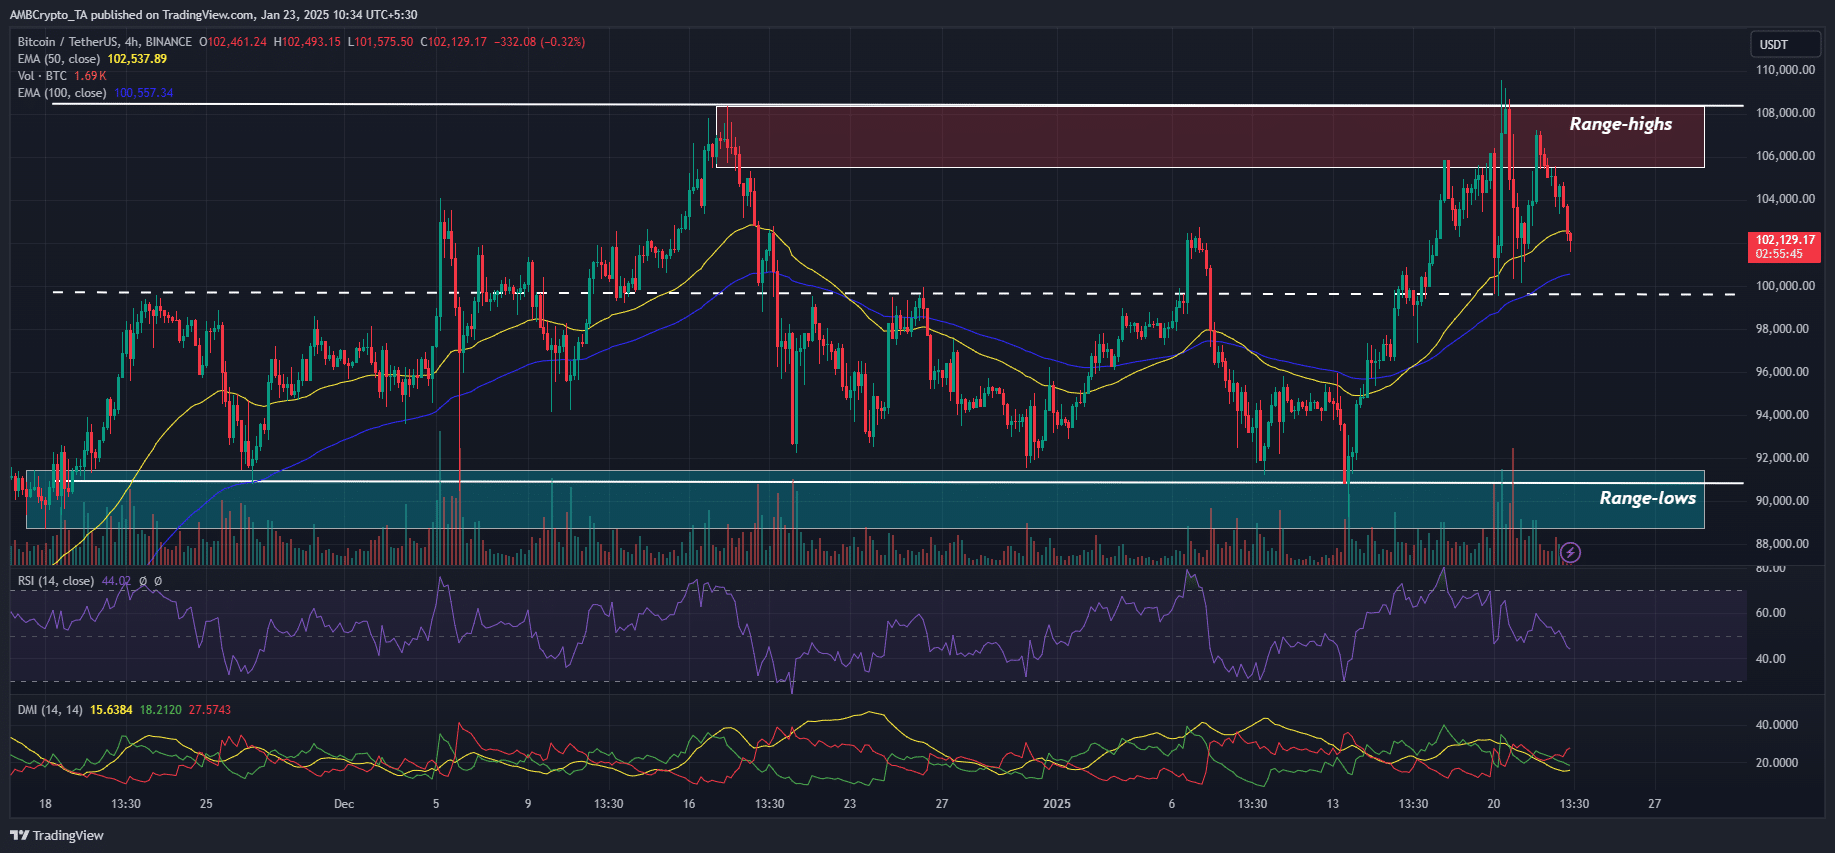Click the 27 date label at far right
The height and width of the screenshot is (853, 1835).
[1654, 804]
